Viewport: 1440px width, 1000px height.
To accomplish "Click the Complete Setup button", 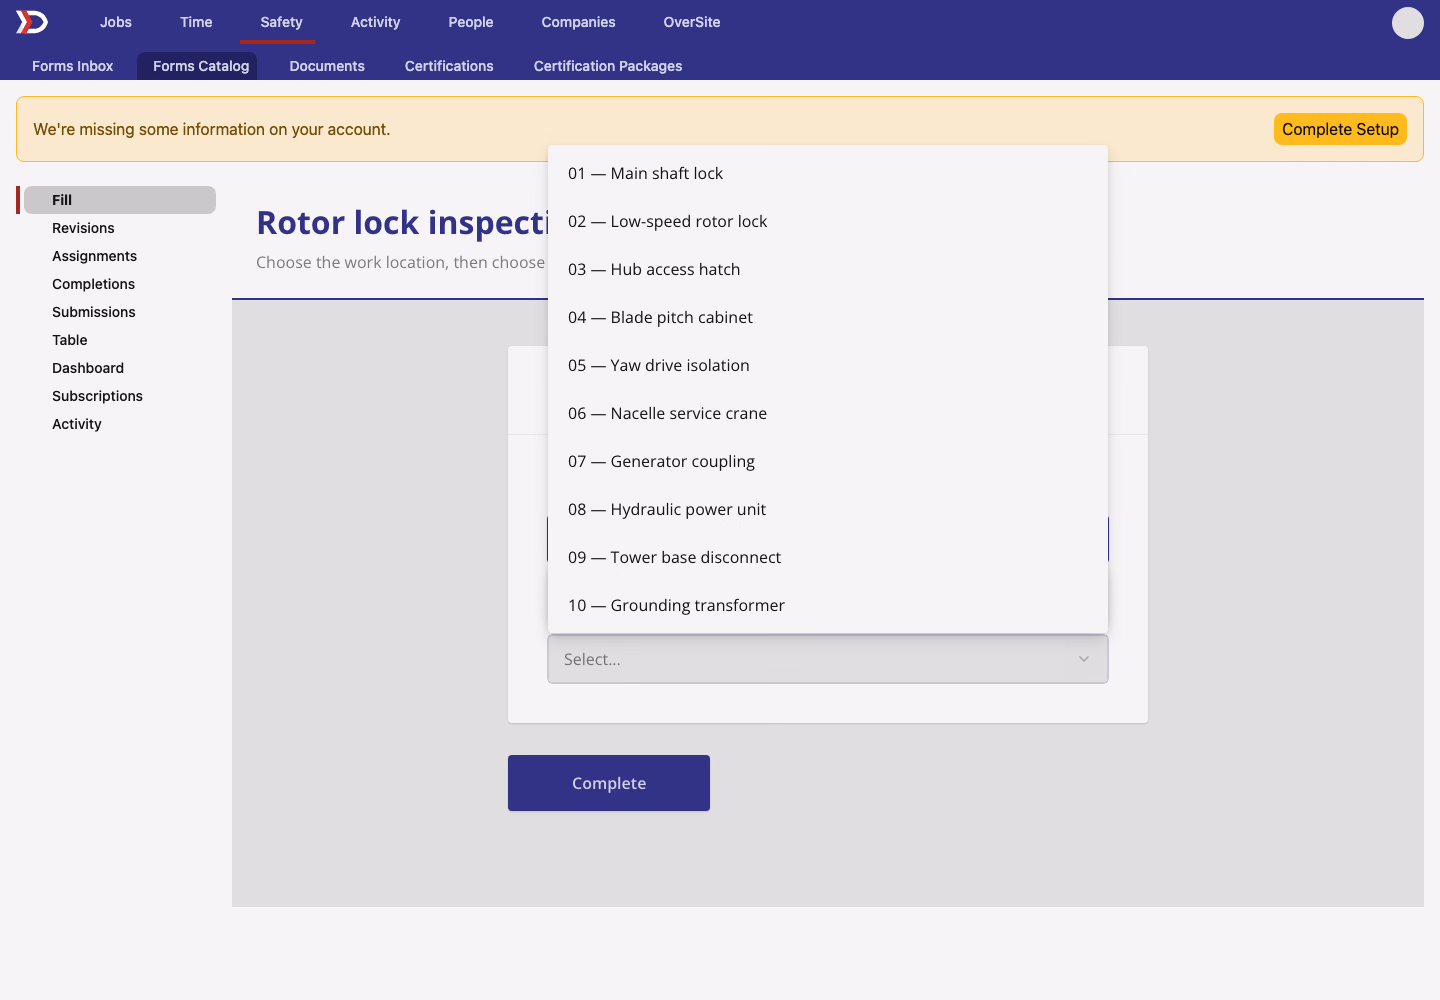I will point(1340,129).
